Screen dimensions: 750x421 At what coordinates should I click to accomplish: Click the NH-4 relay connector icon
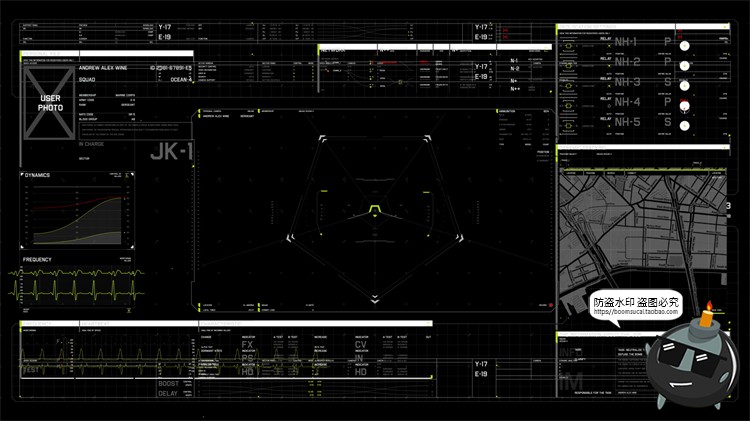[x=567, y=103]
